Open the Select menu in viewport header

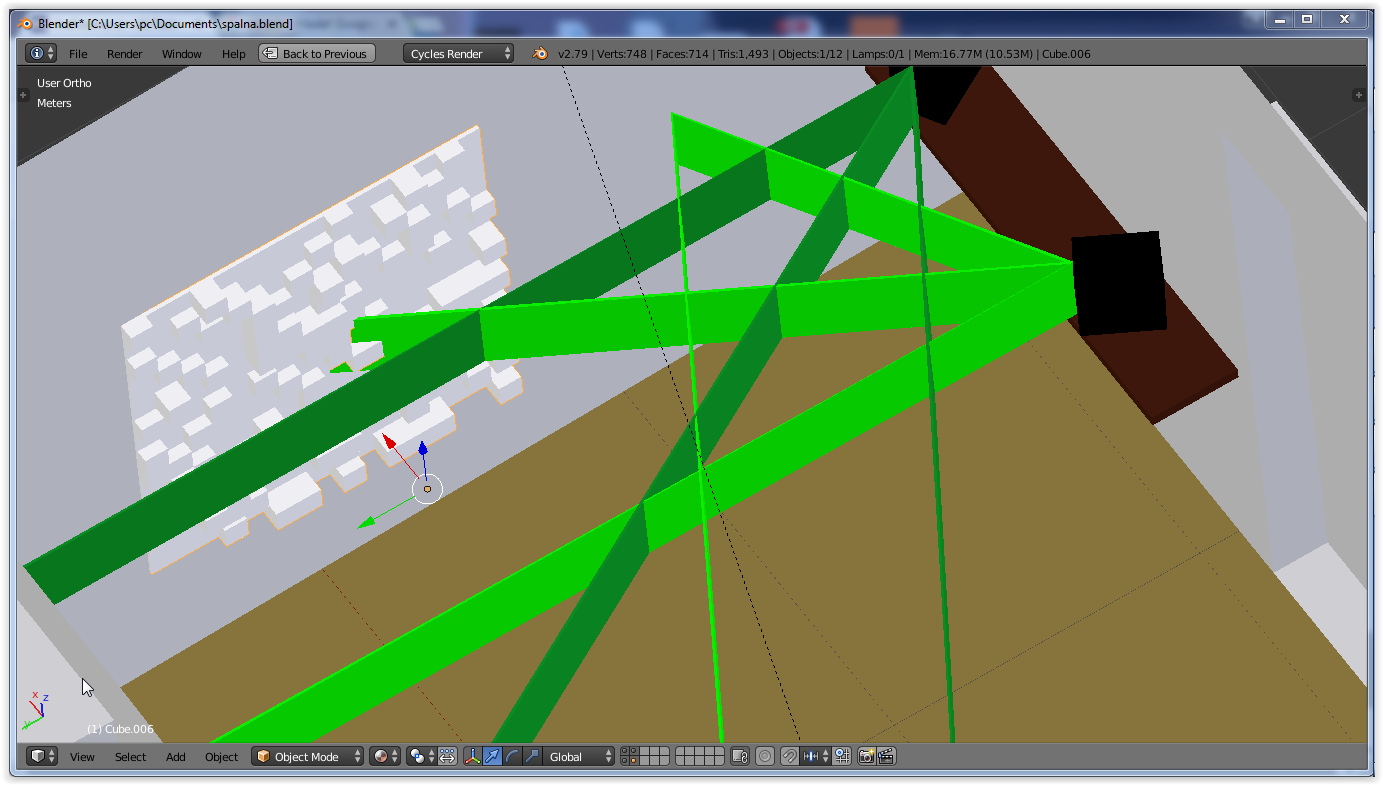coord(130,757)
